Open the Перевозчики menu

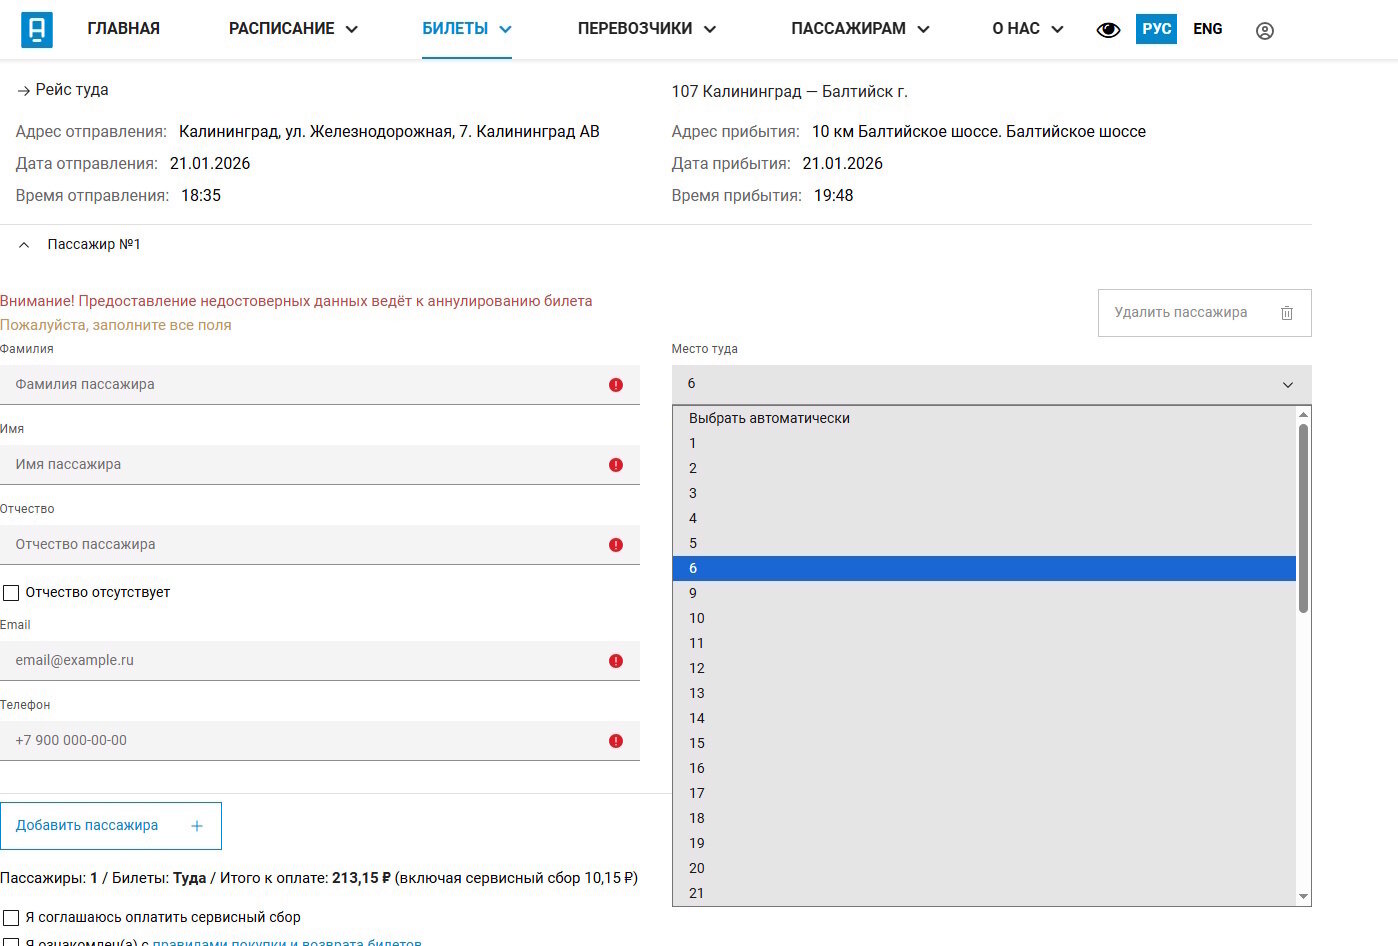tap(646, 29)
